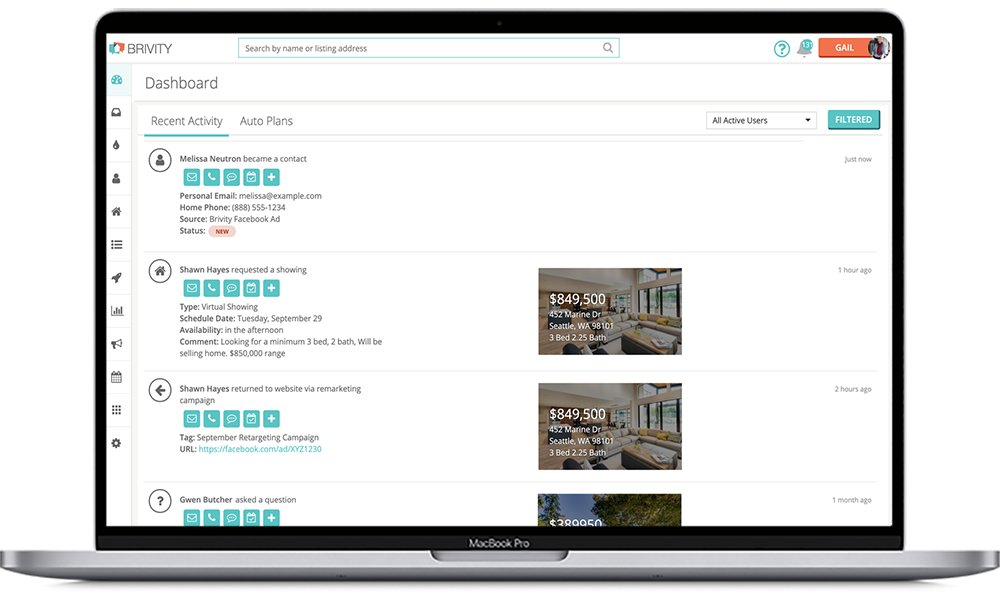1000x607 pixels.
Task: Open the task list icon in sidebar
Action: [x=116, y=244]
